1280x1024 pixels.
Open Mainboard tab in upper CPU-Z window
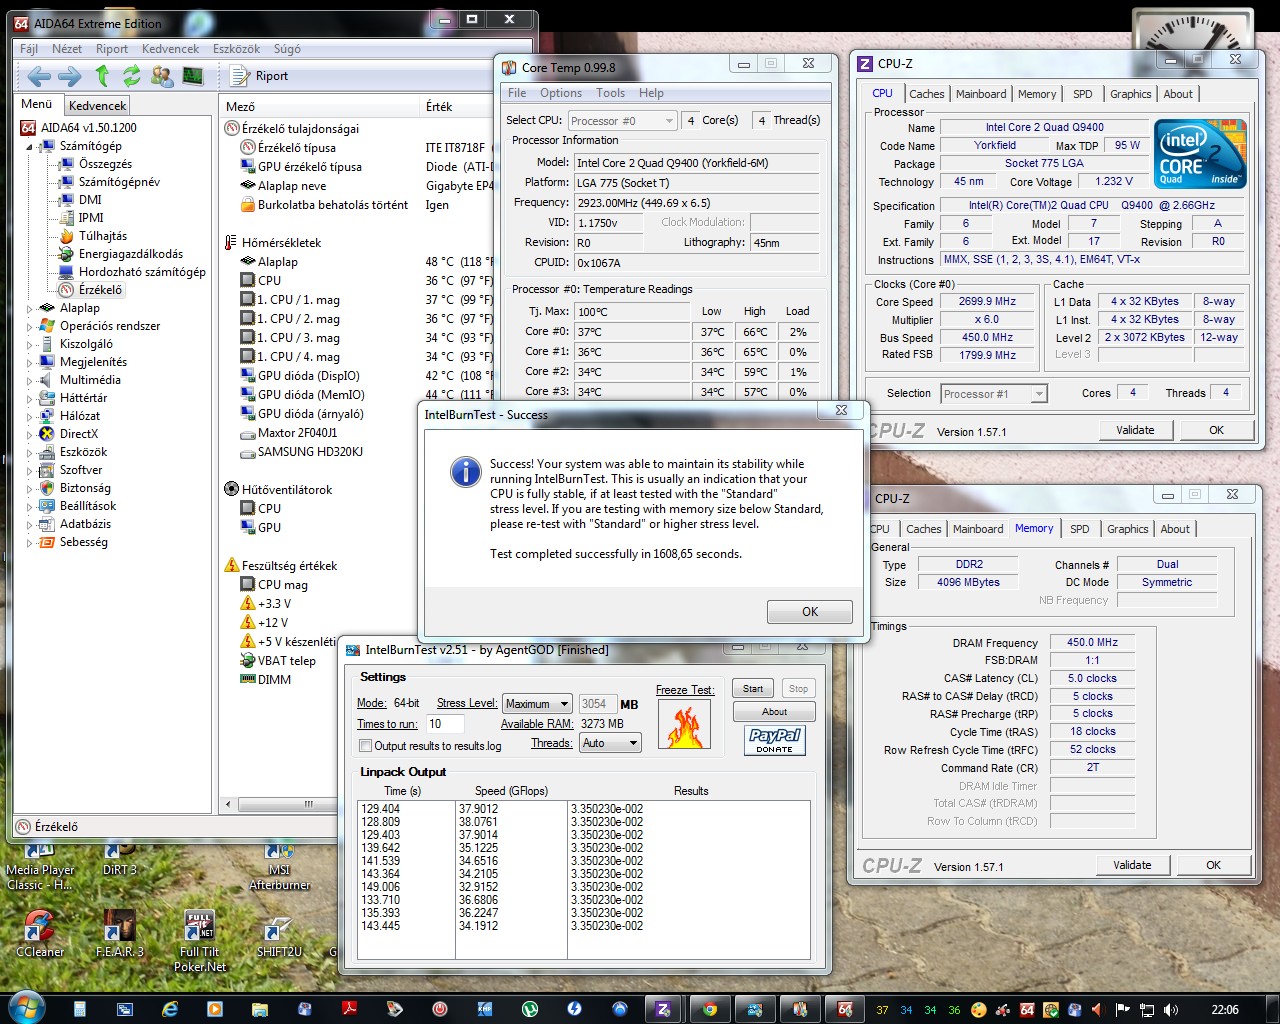click(981, 94)
